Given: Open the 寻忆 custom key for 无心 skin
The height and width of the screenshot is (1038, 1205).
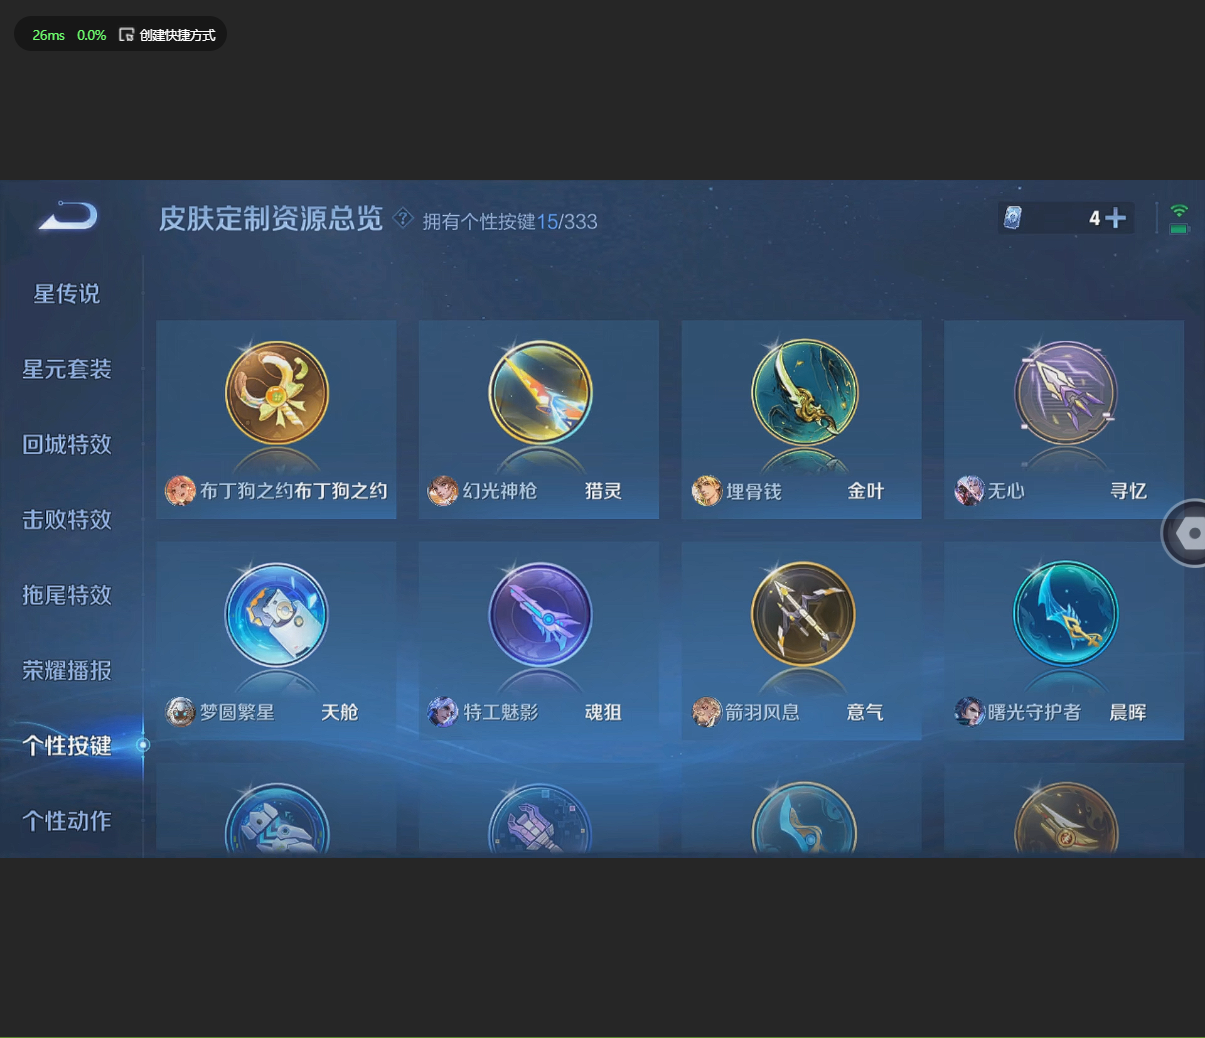Looking at the screenshot, I should coord(1064,393).
